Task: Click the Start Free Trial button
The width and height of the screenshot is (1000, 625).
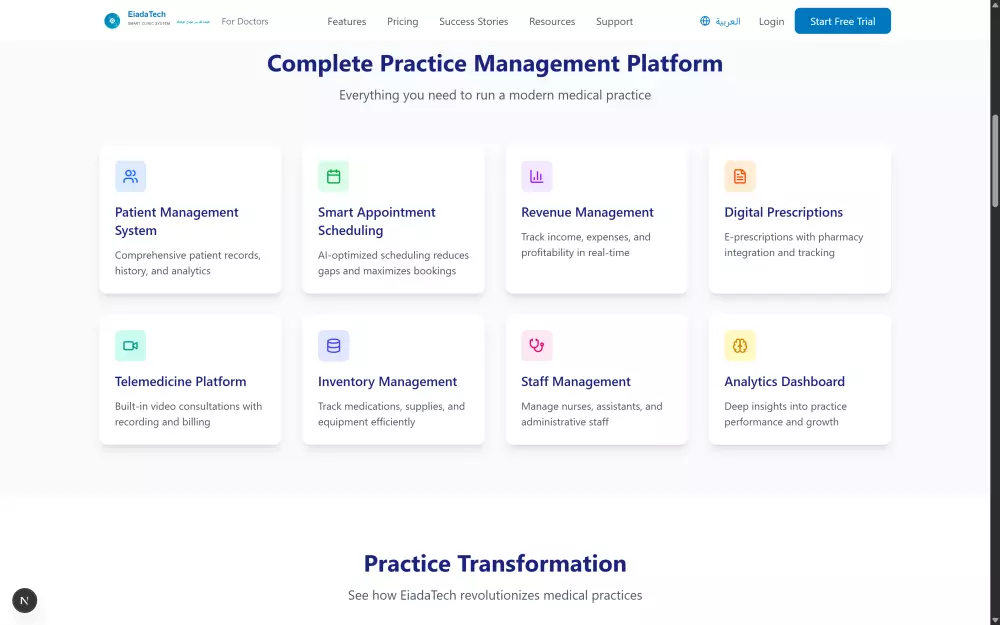Action: pos(842,20)
